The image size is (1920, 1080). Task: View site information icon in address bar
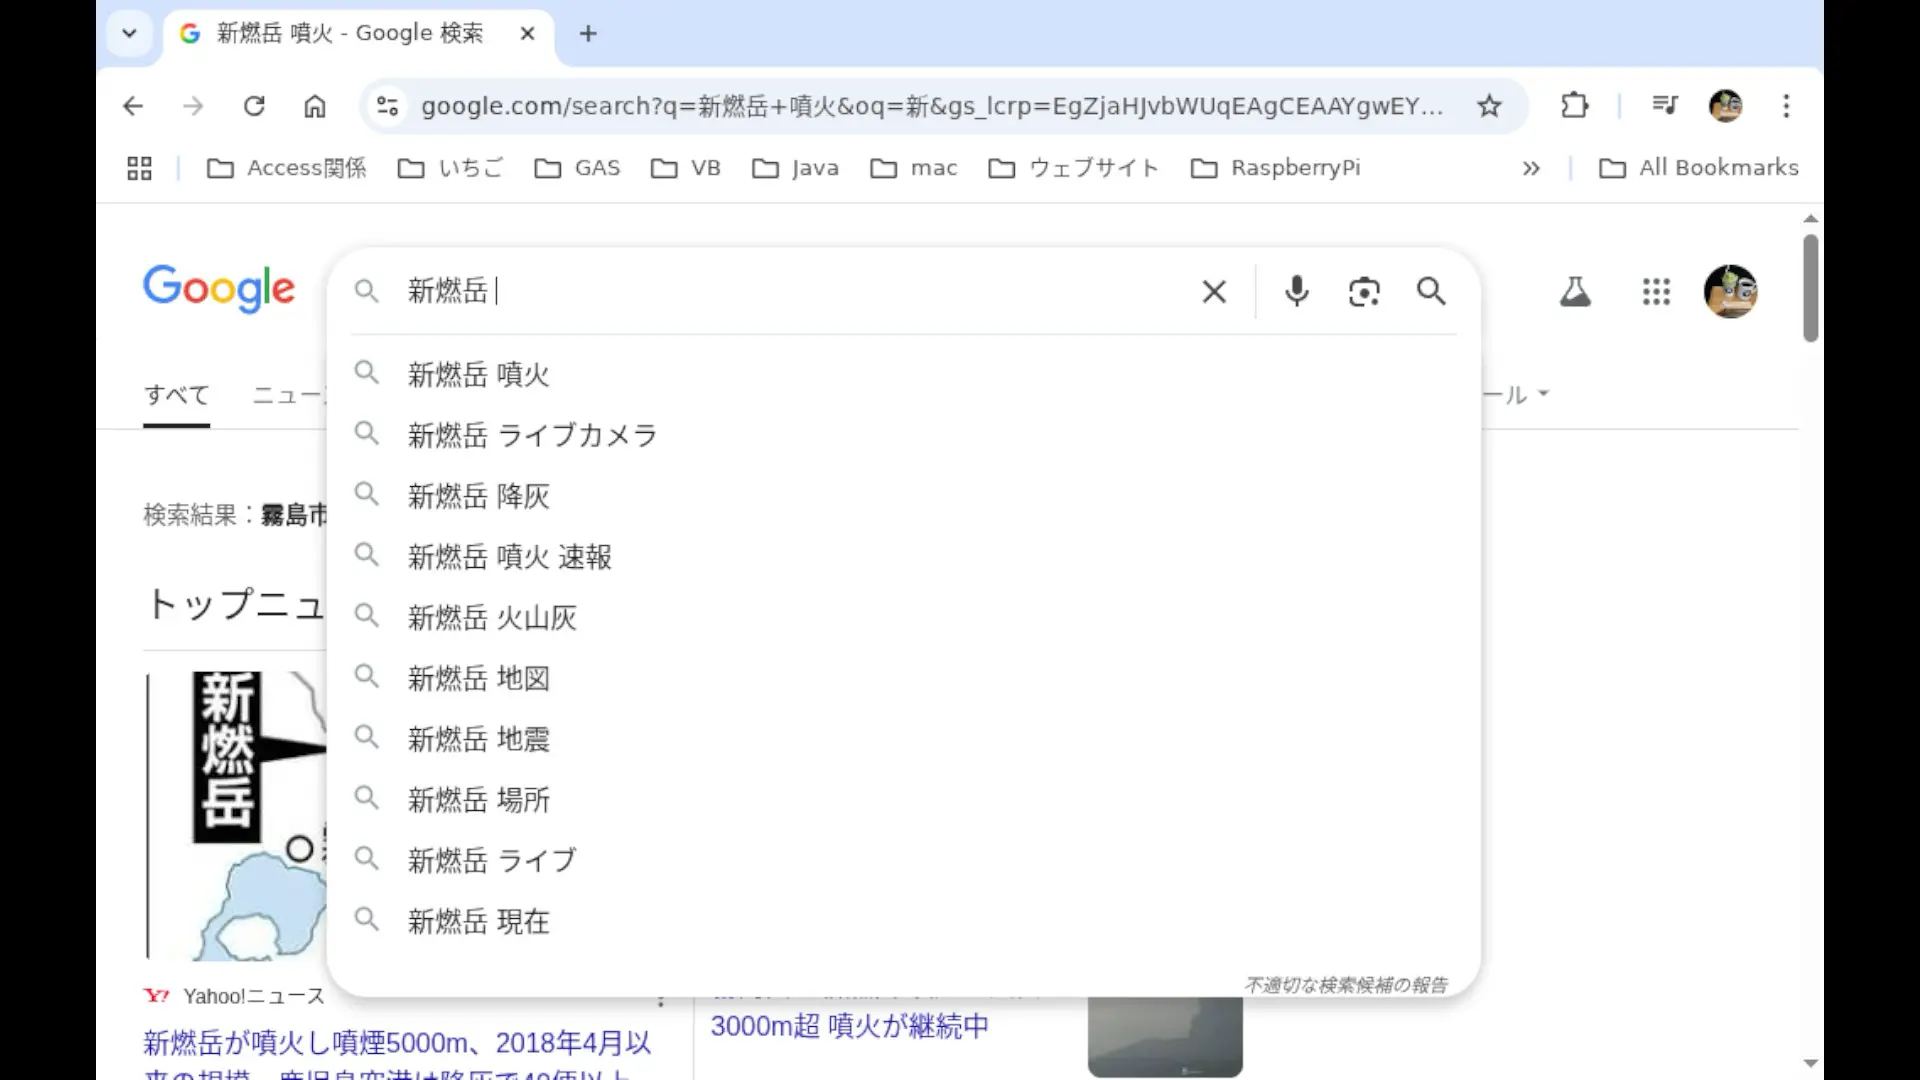pos(388,106)
